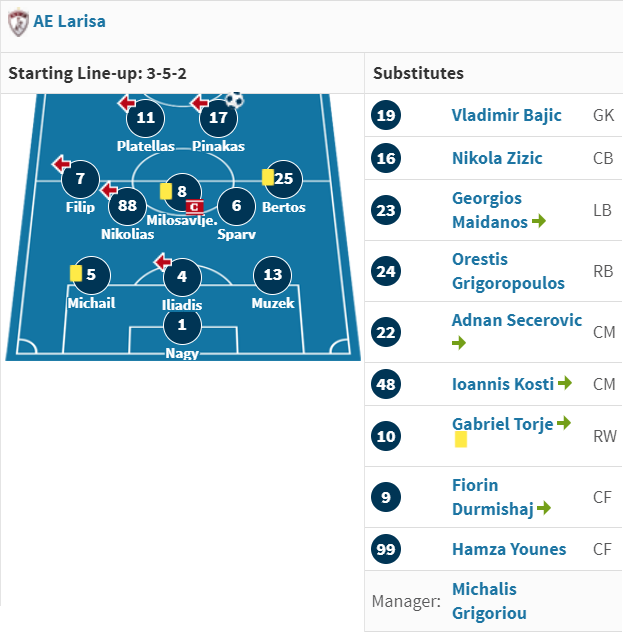Select goalkeeper Nagy number 1 on pitch
623x633 pixels.
[182, 325]
